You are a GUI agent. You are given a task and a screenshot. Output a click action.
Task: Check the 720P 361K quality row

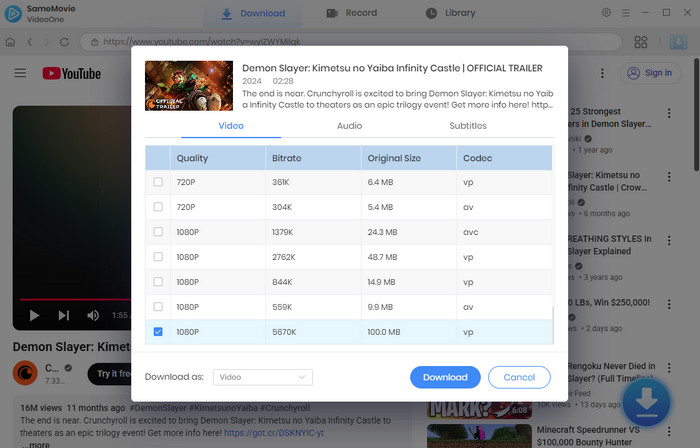157,182
